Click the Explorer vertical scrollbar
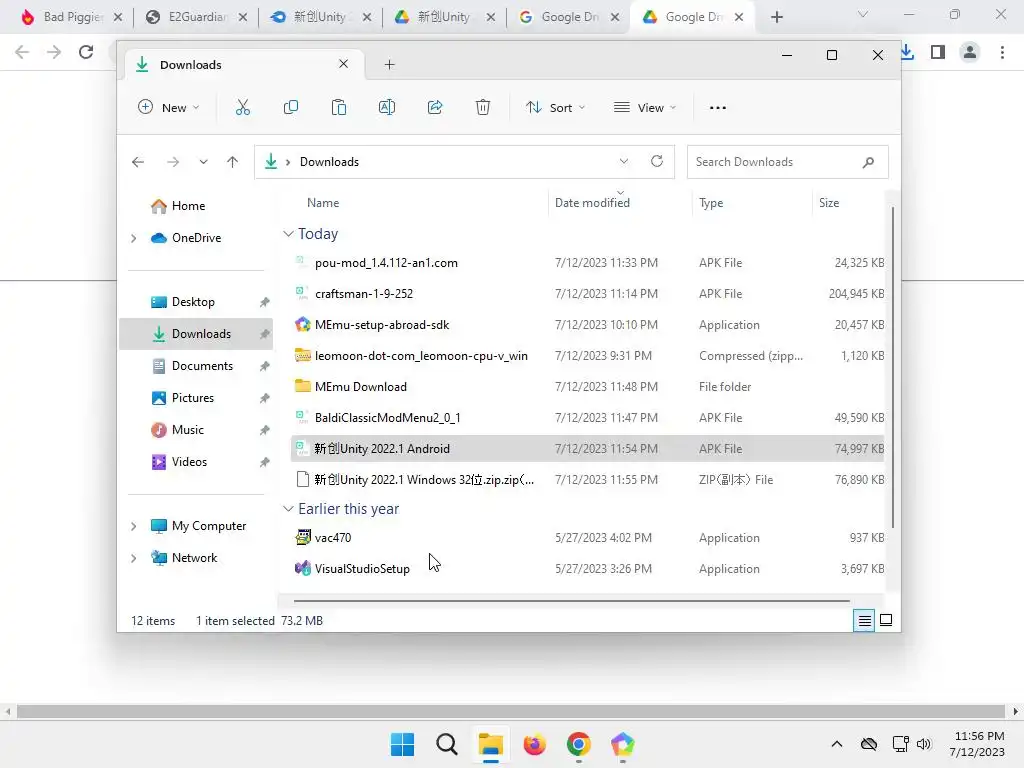The height and width of the screenshot is (768, 1024). point(892,367)
